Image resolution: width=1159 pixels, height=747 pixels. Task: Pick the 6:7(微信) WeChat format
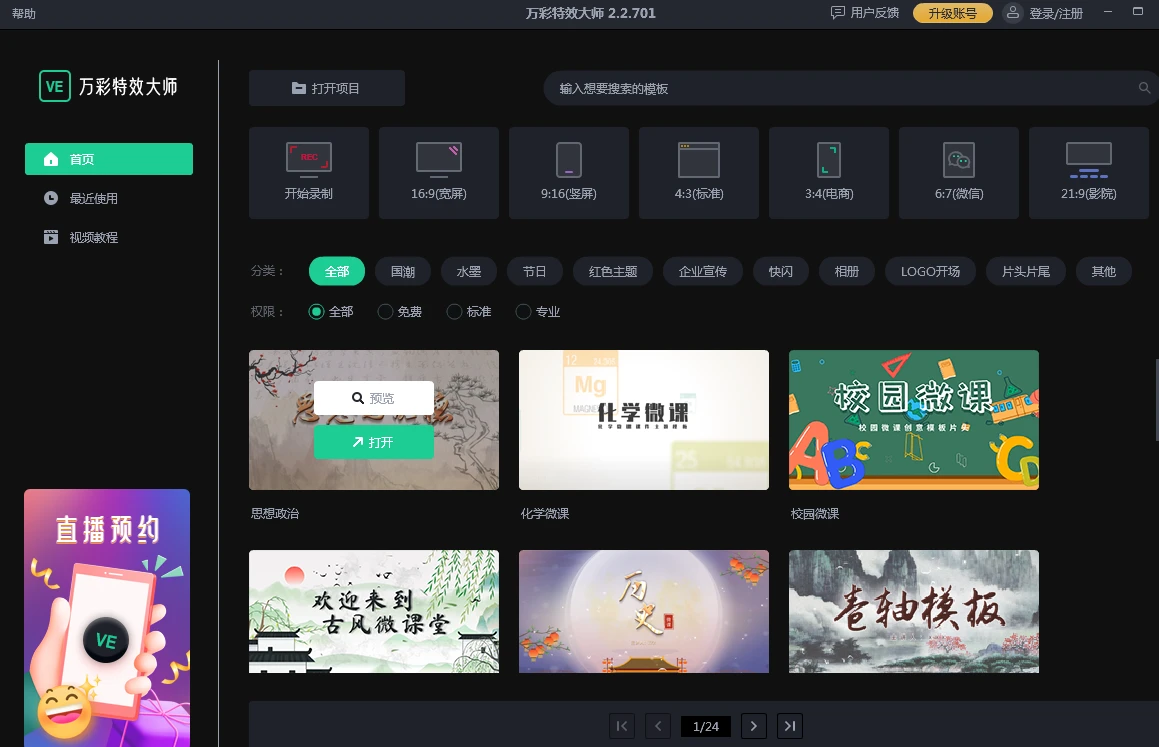(x=959, y=172)
